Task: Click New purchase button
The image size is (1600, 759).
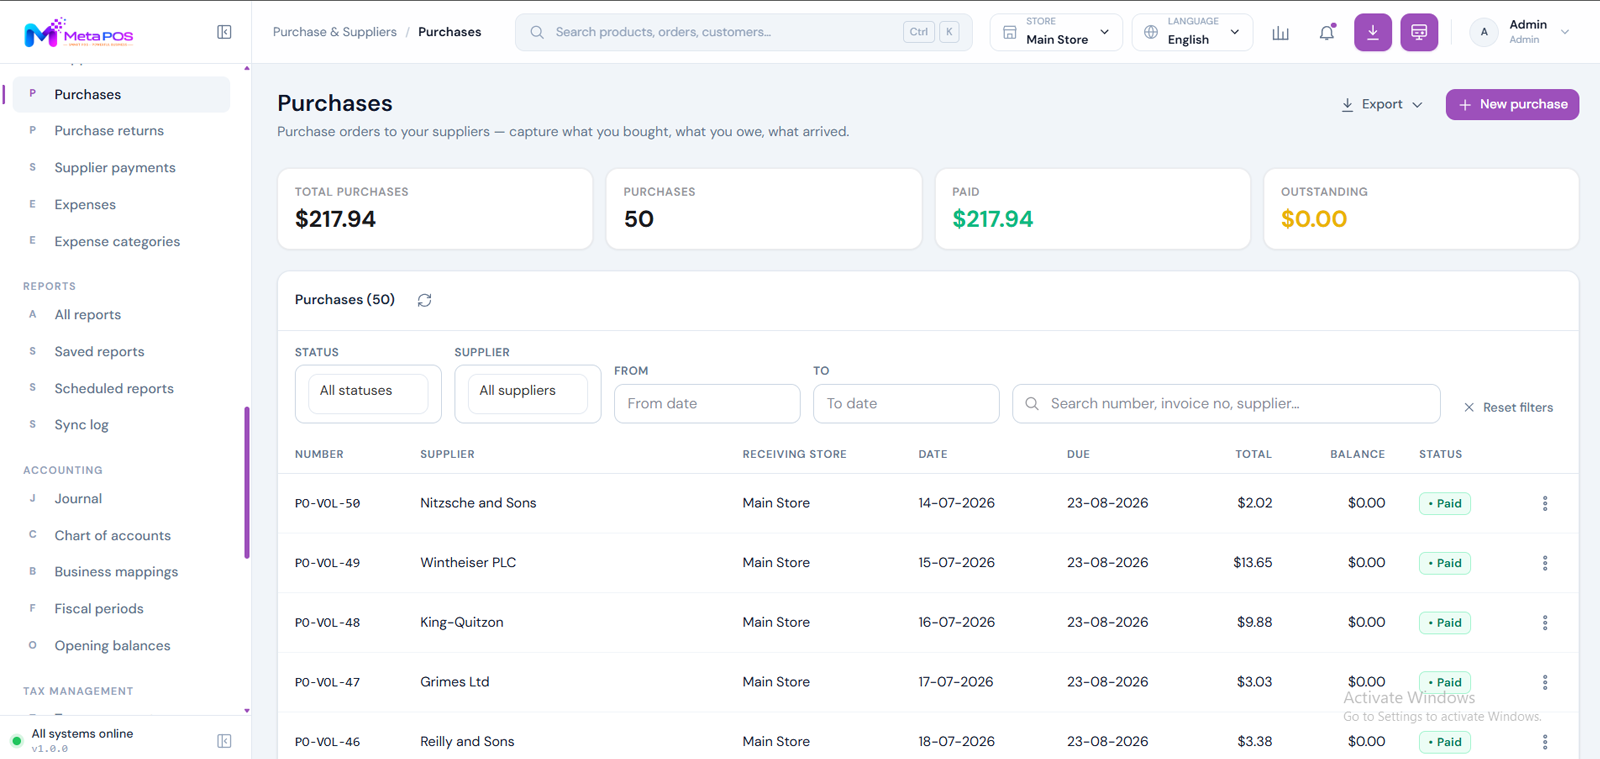Action: pos(1512,104)
